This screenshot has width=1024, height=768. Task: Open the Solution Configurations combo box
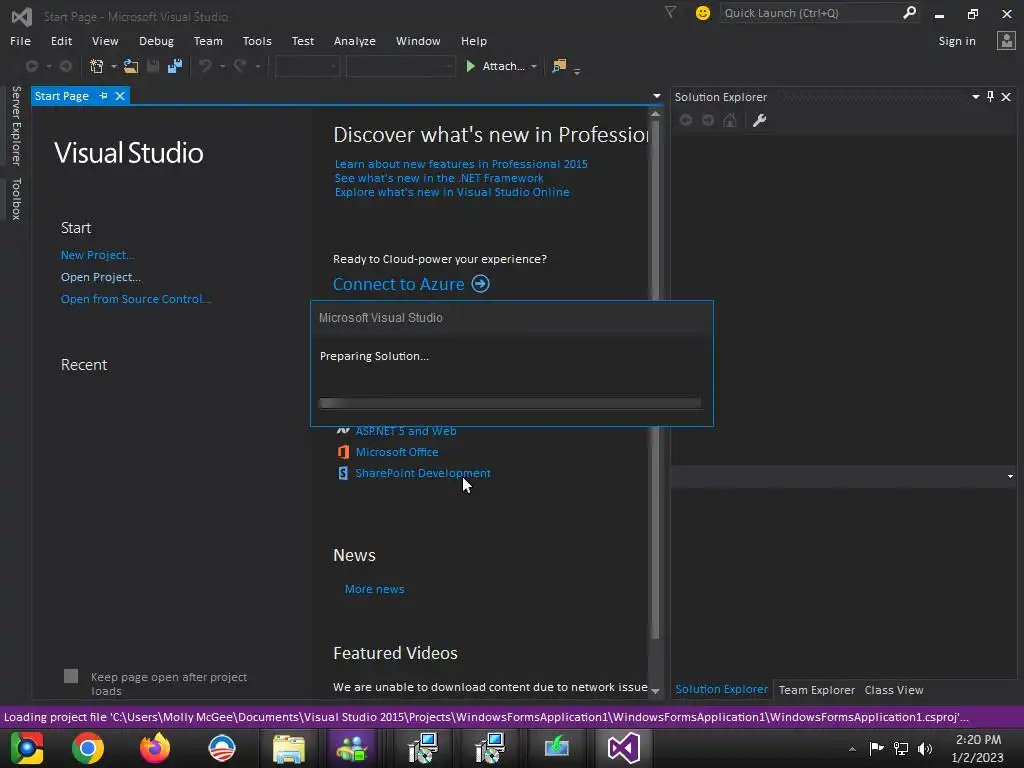pyautogui.click(x=307, y=66)
